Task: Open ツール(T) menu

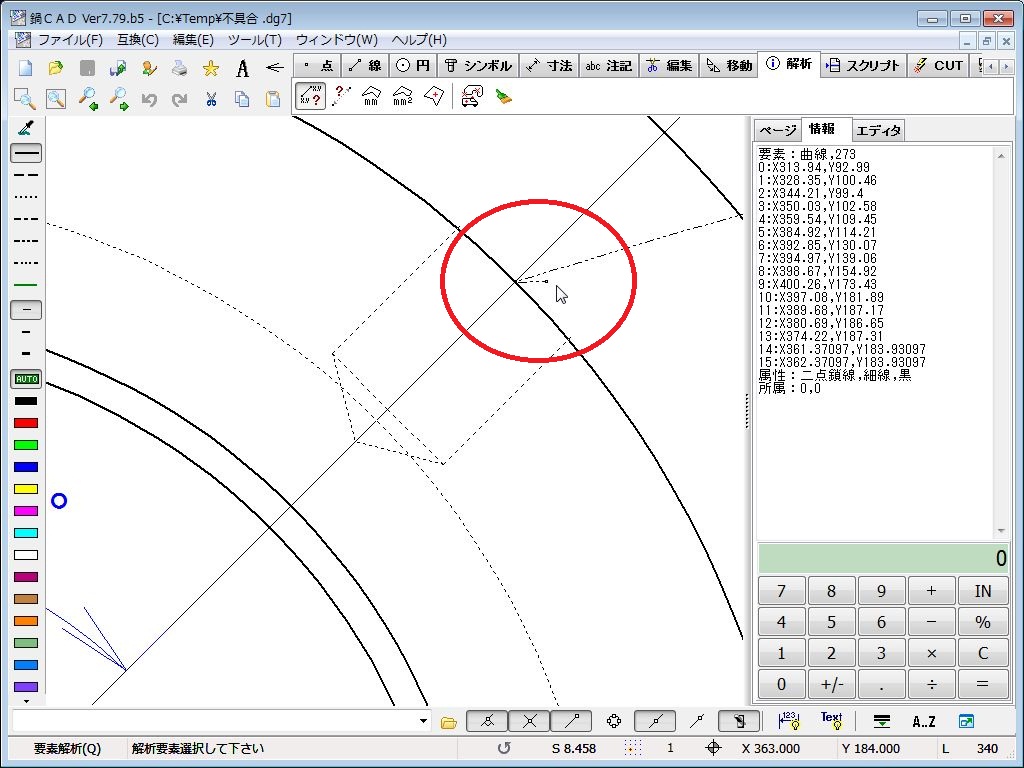Action: tap(255, 40)
